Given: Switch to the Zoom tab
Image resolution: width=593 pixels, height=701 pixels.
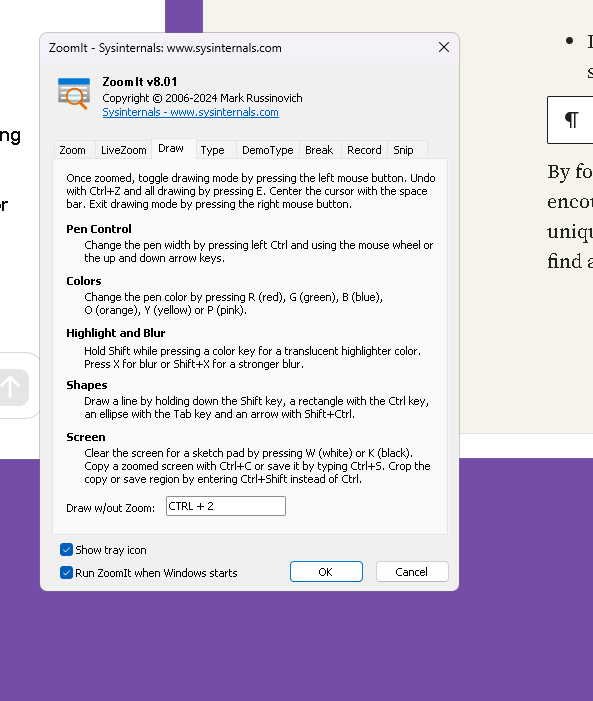Looking at the screenshot, I should tap(73, 150).
